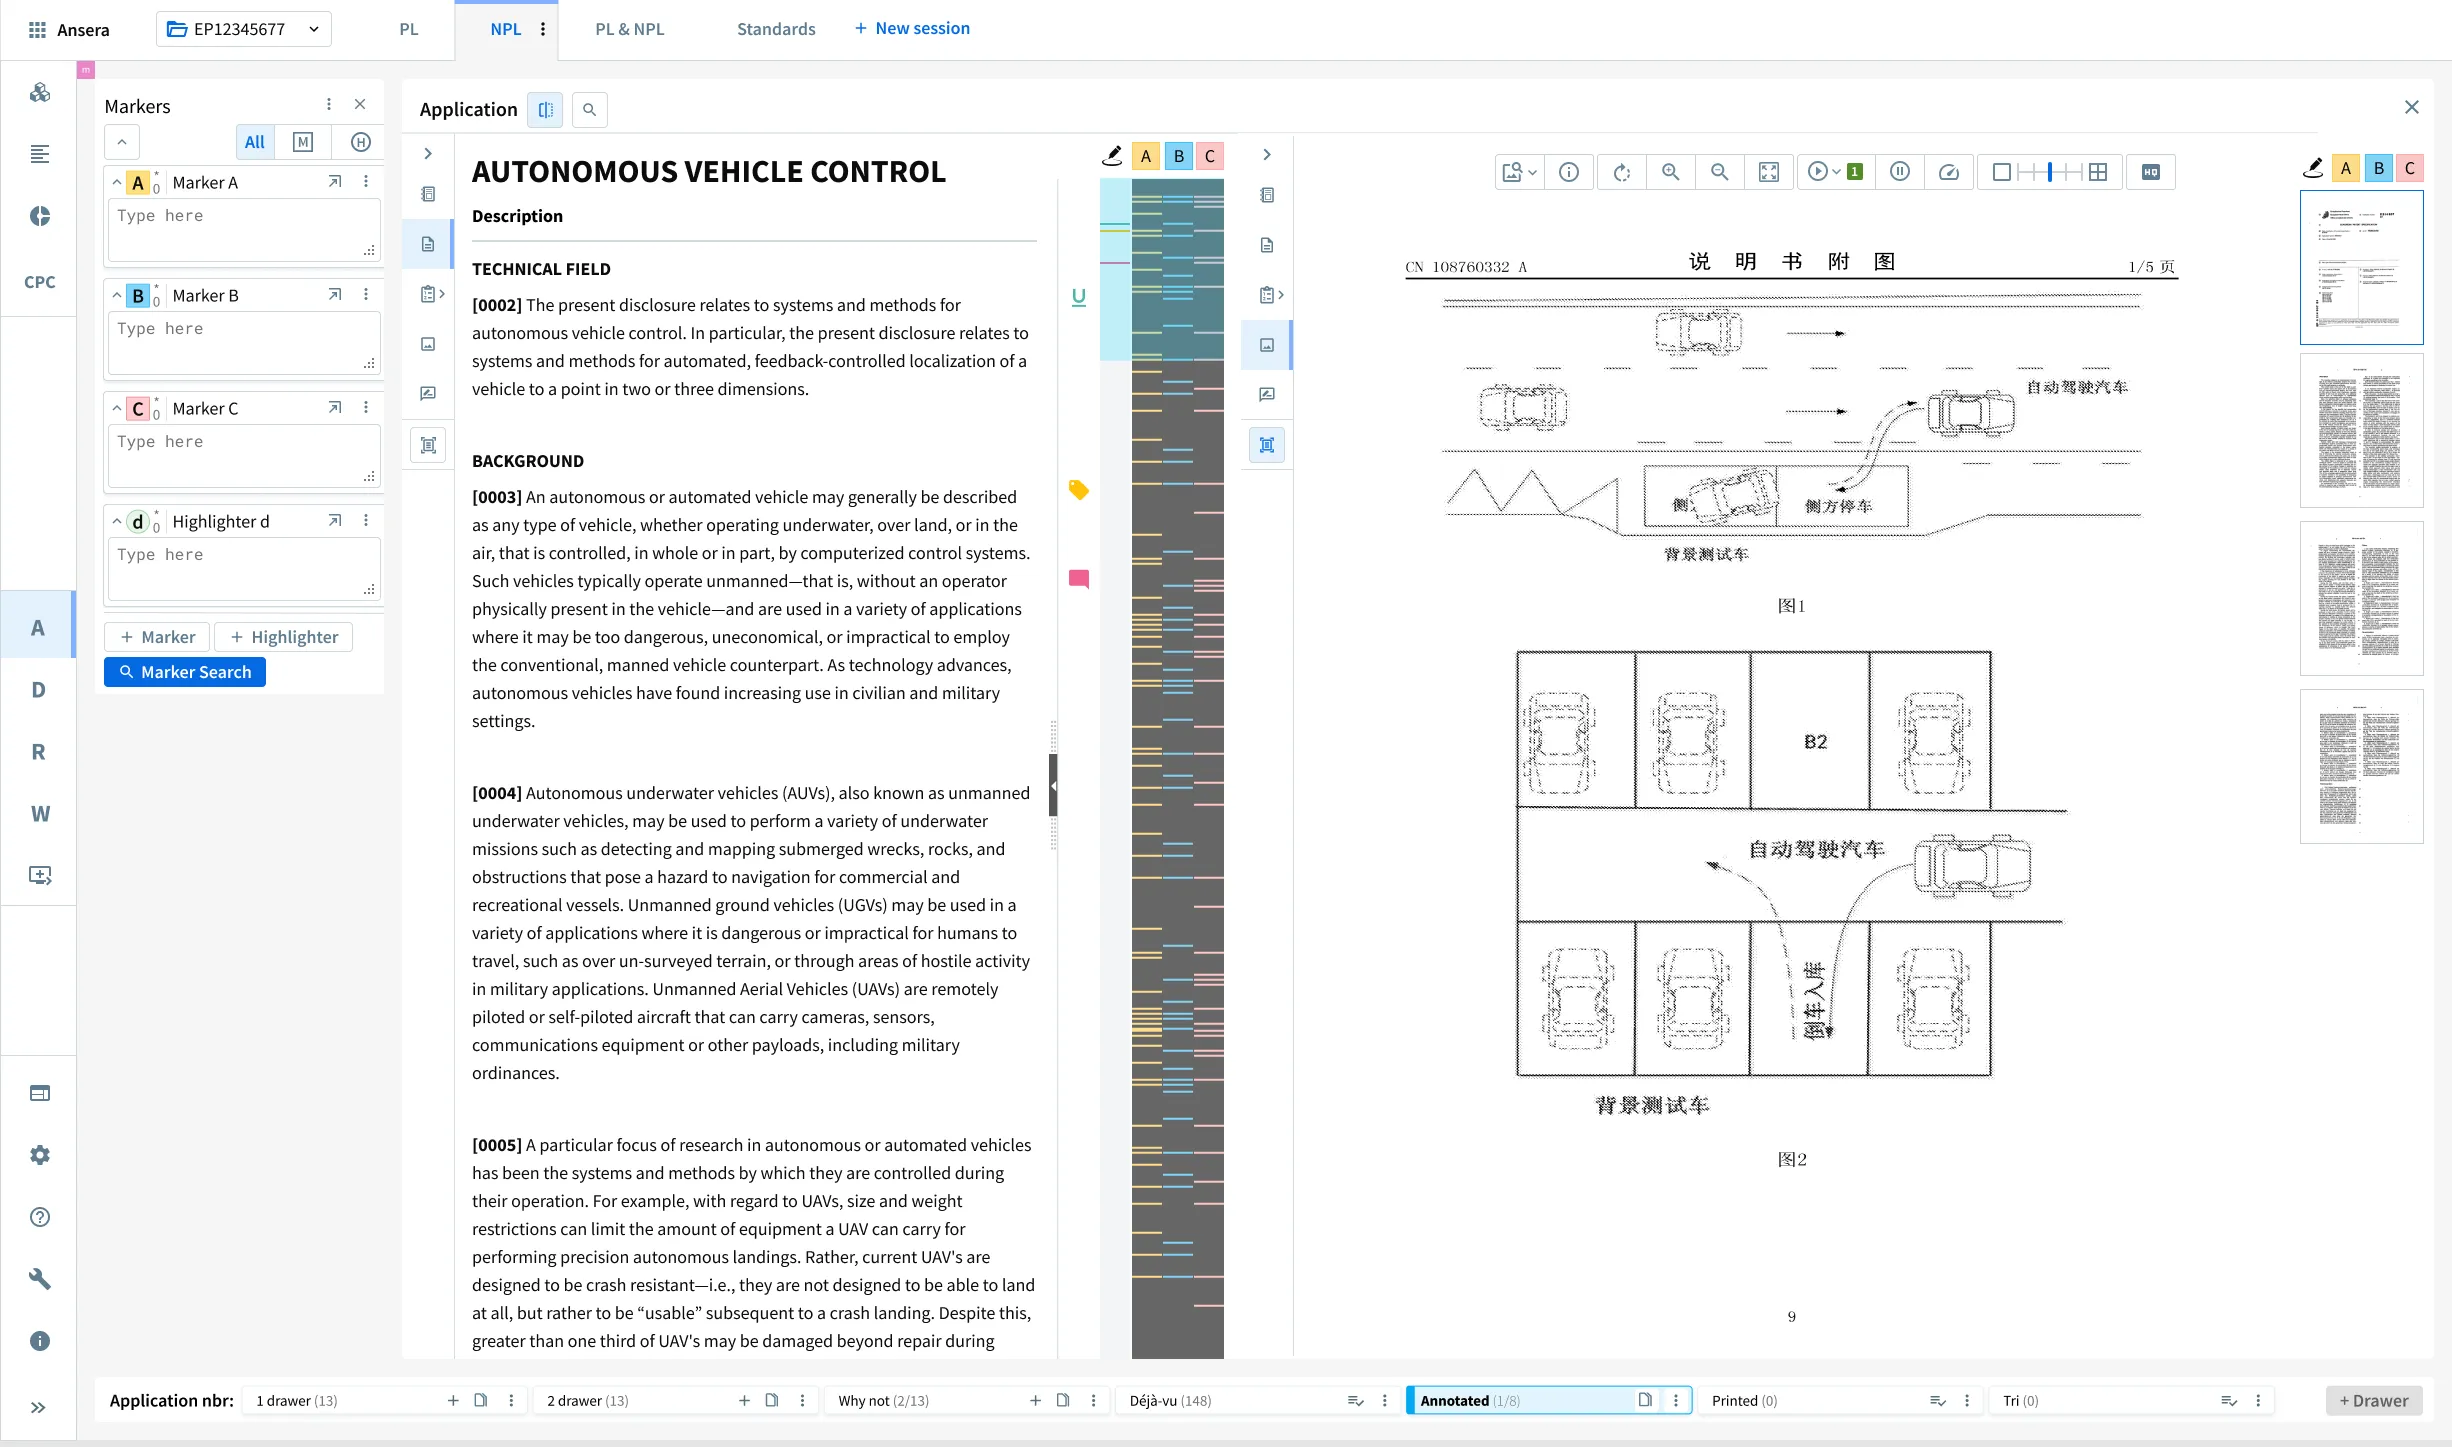Zoom in on the drawing viewer
This screenshot has height=1447, width=2452.
(x=1670, y=172)
